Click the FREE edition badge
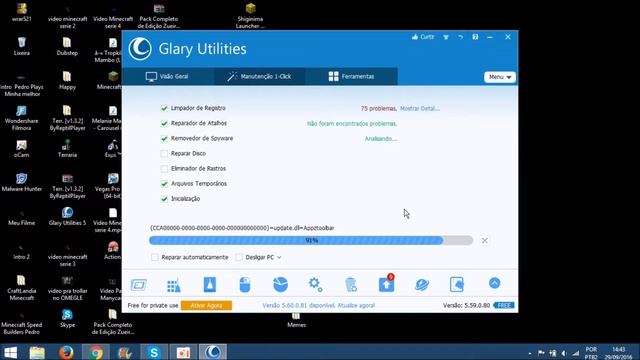 click(504, 305)
